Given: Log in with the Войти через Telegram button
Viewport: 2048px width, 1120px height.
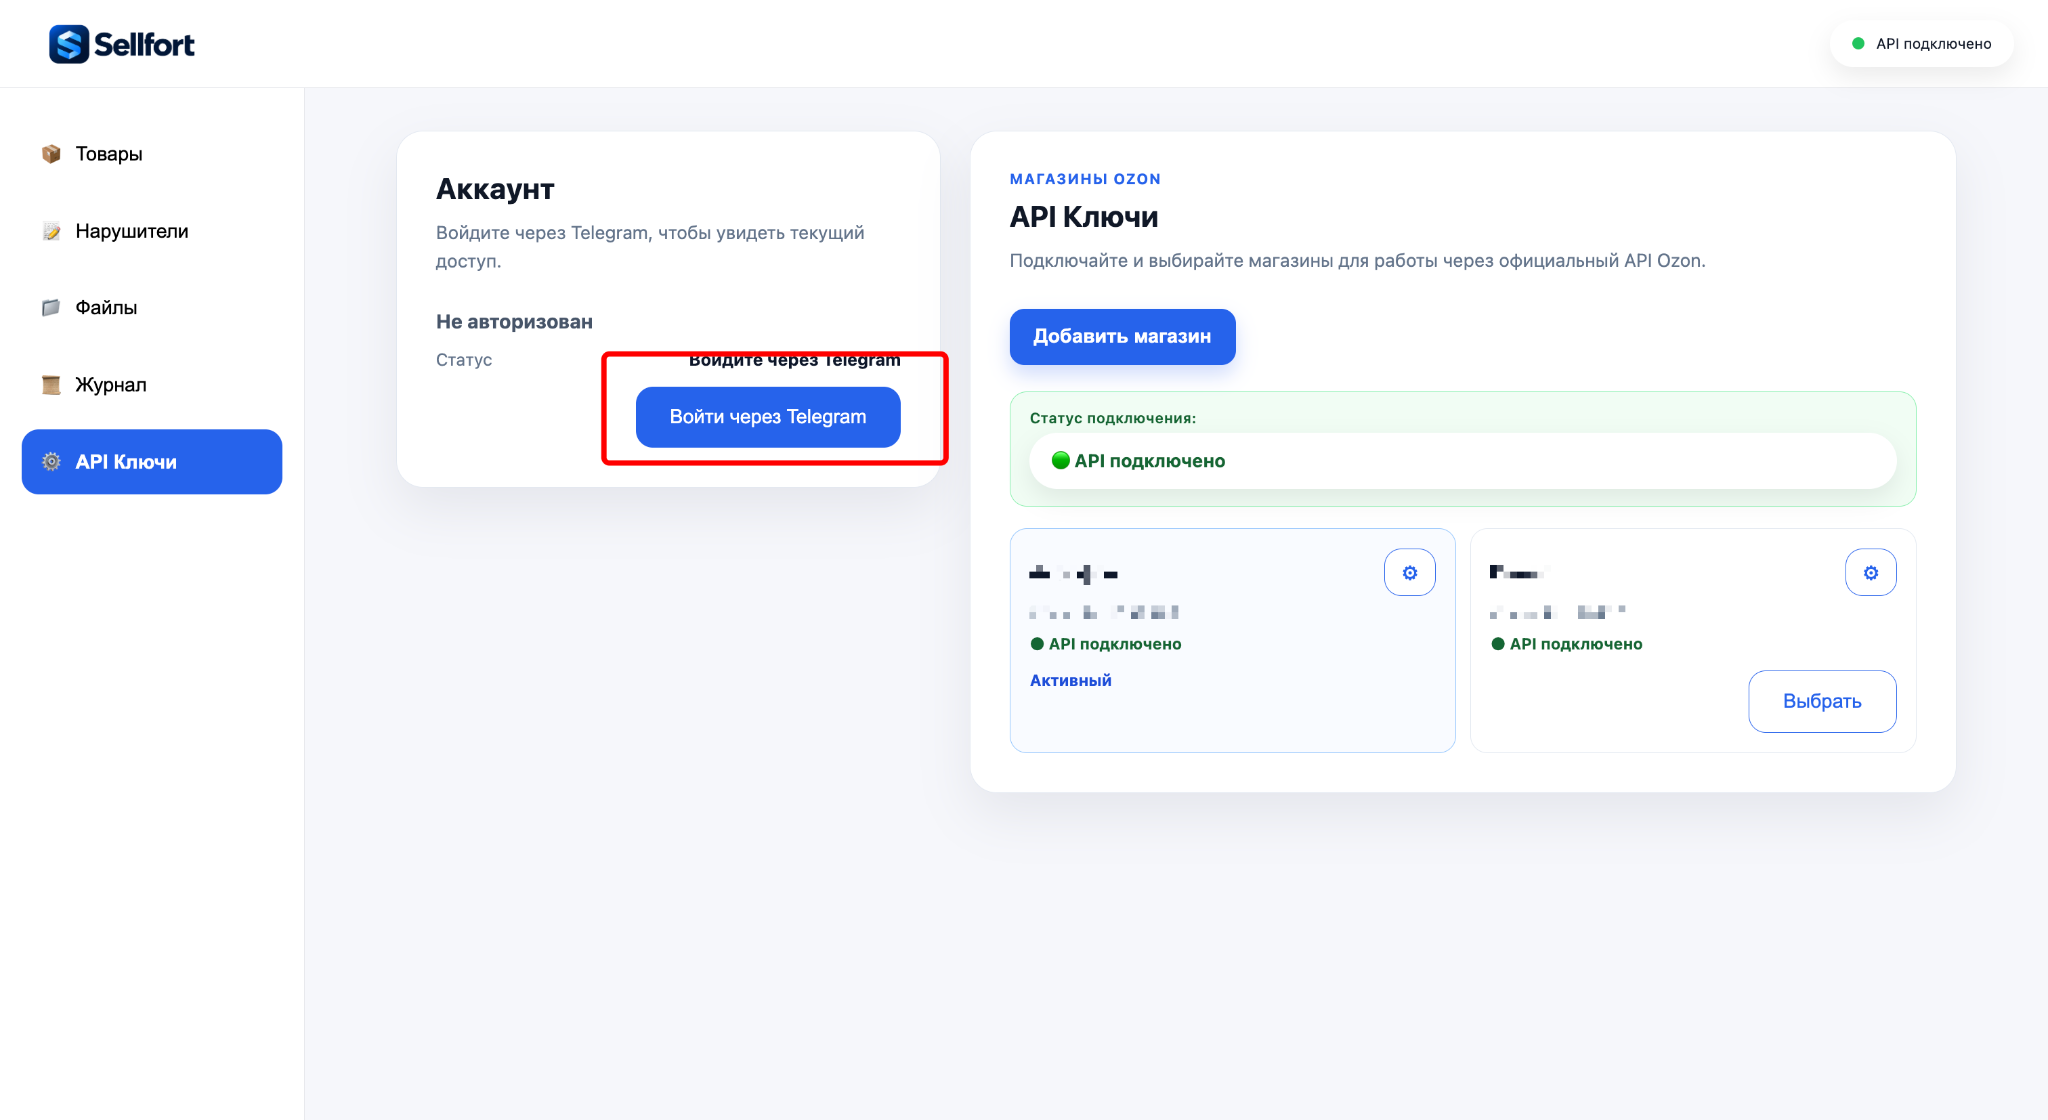Looking at the screenshot, I should click(768, 417).
